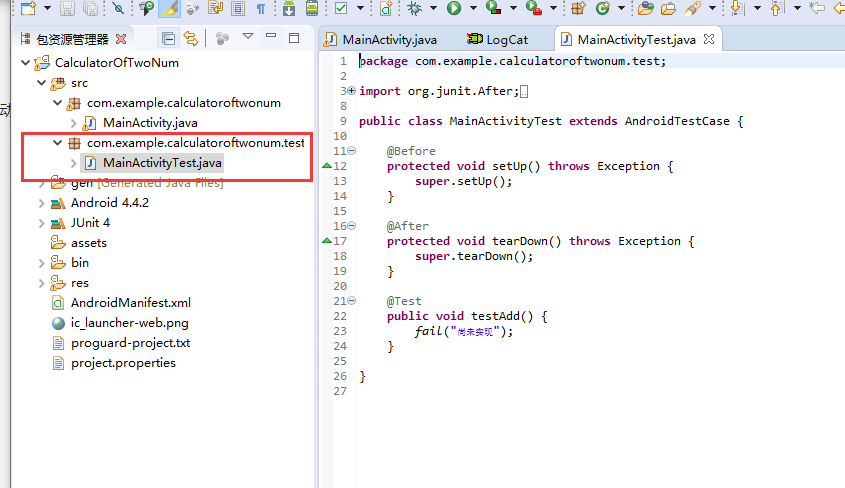Minimize the Package Explorer panel
845x488 pixels.
271,36
